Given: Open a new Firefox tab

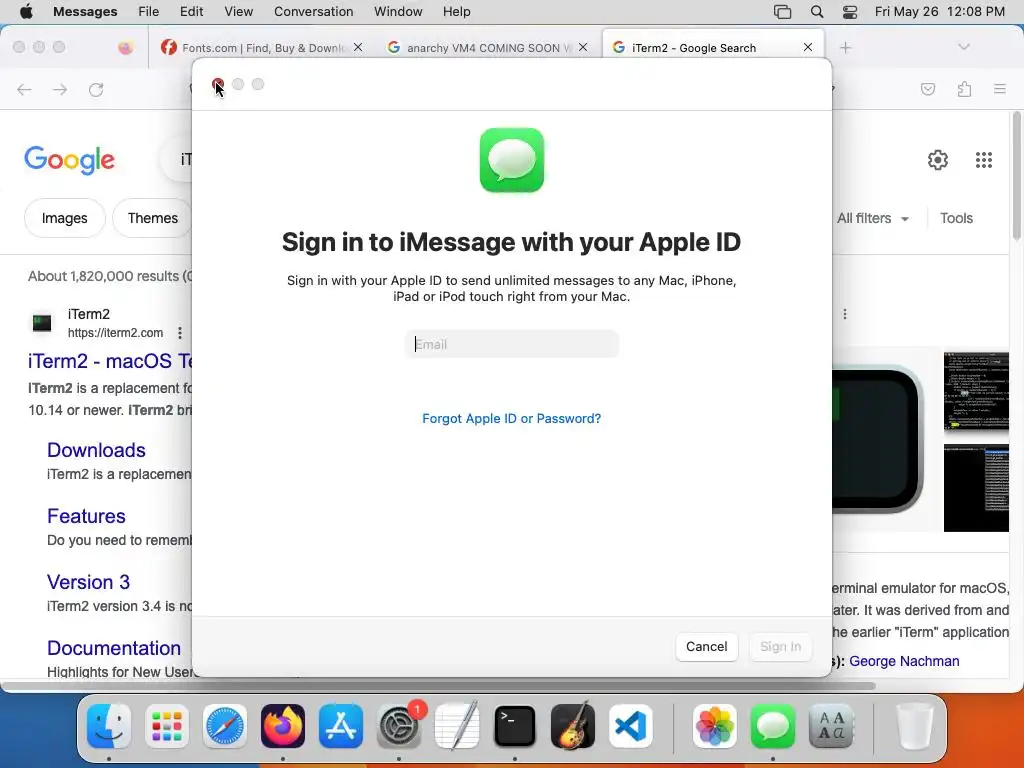Looking at the screenshot, I should (845, 48).
